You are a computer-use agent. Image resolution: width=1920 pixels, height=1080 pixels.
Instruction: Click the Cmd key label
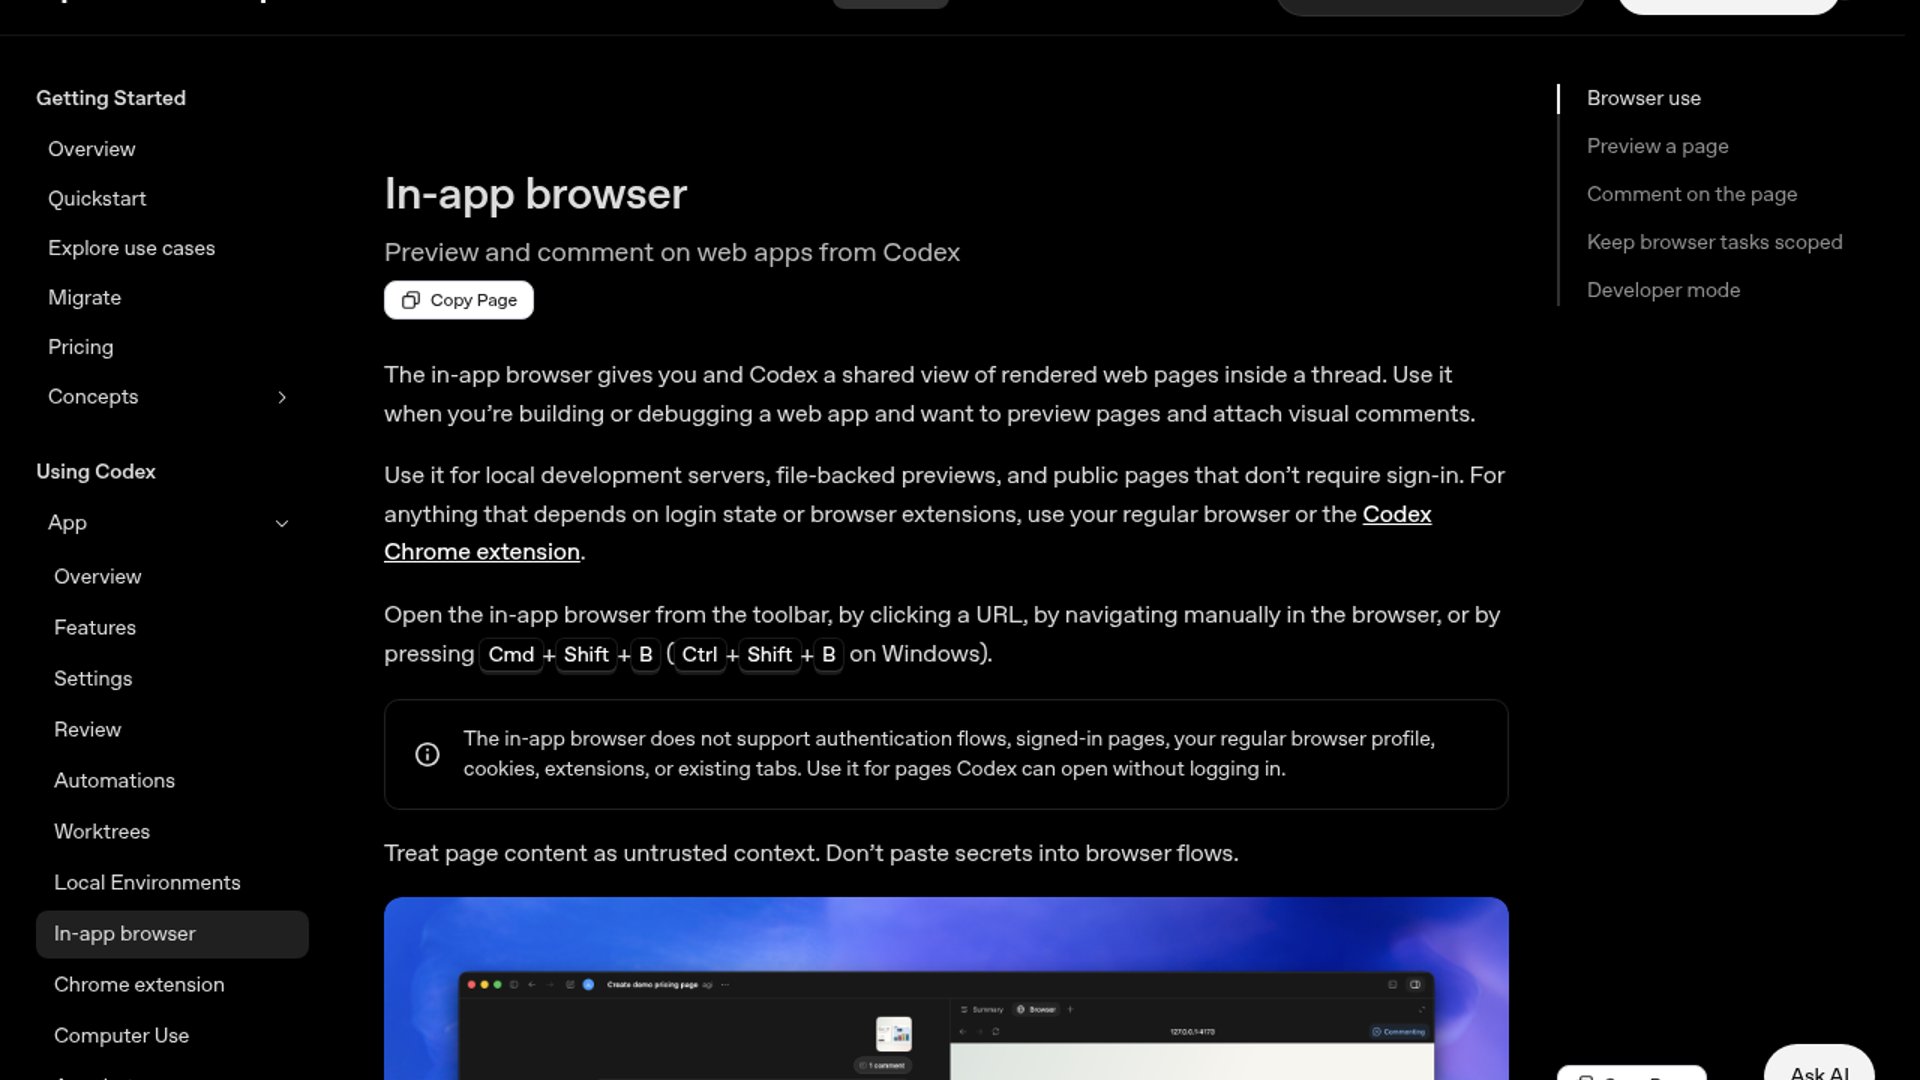[x=511, y=655]
